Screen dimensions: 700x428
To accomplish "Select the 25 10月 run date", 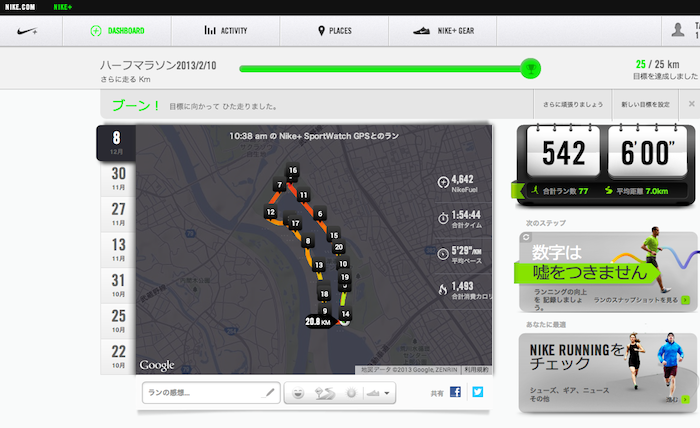I will pos(118,321).
